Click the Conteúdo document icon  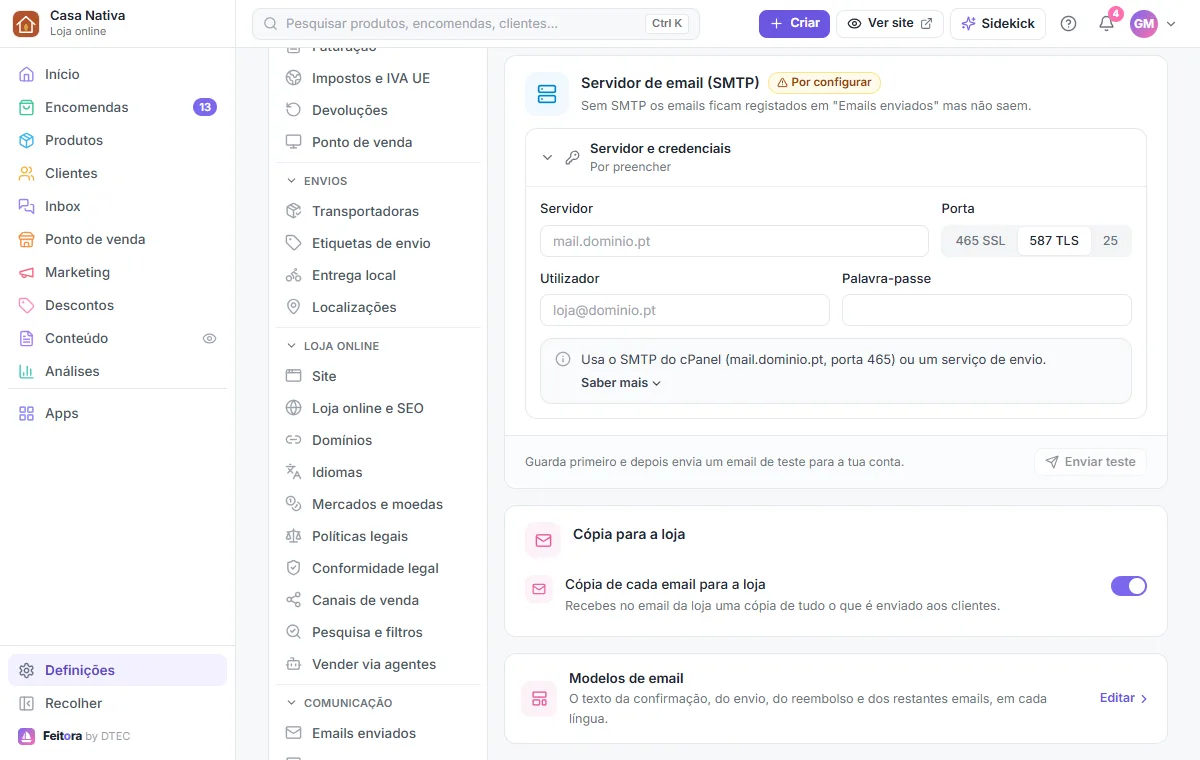[26, 338]
